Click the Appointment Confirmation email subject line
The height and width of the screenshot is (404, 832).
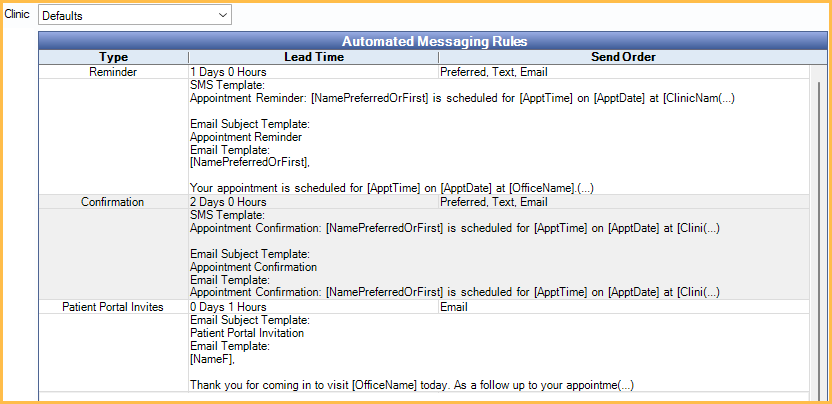click(x=254, y=267)
